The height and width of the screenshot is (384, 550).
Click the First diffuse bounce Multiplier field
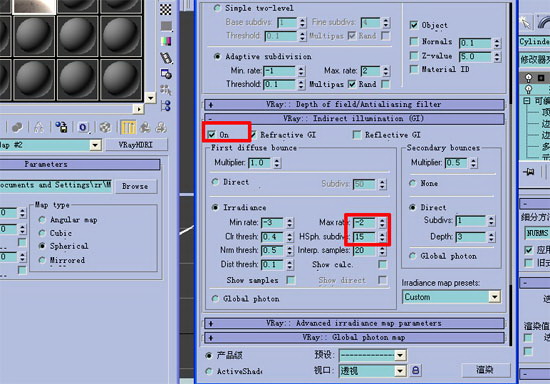pos(260,163)
